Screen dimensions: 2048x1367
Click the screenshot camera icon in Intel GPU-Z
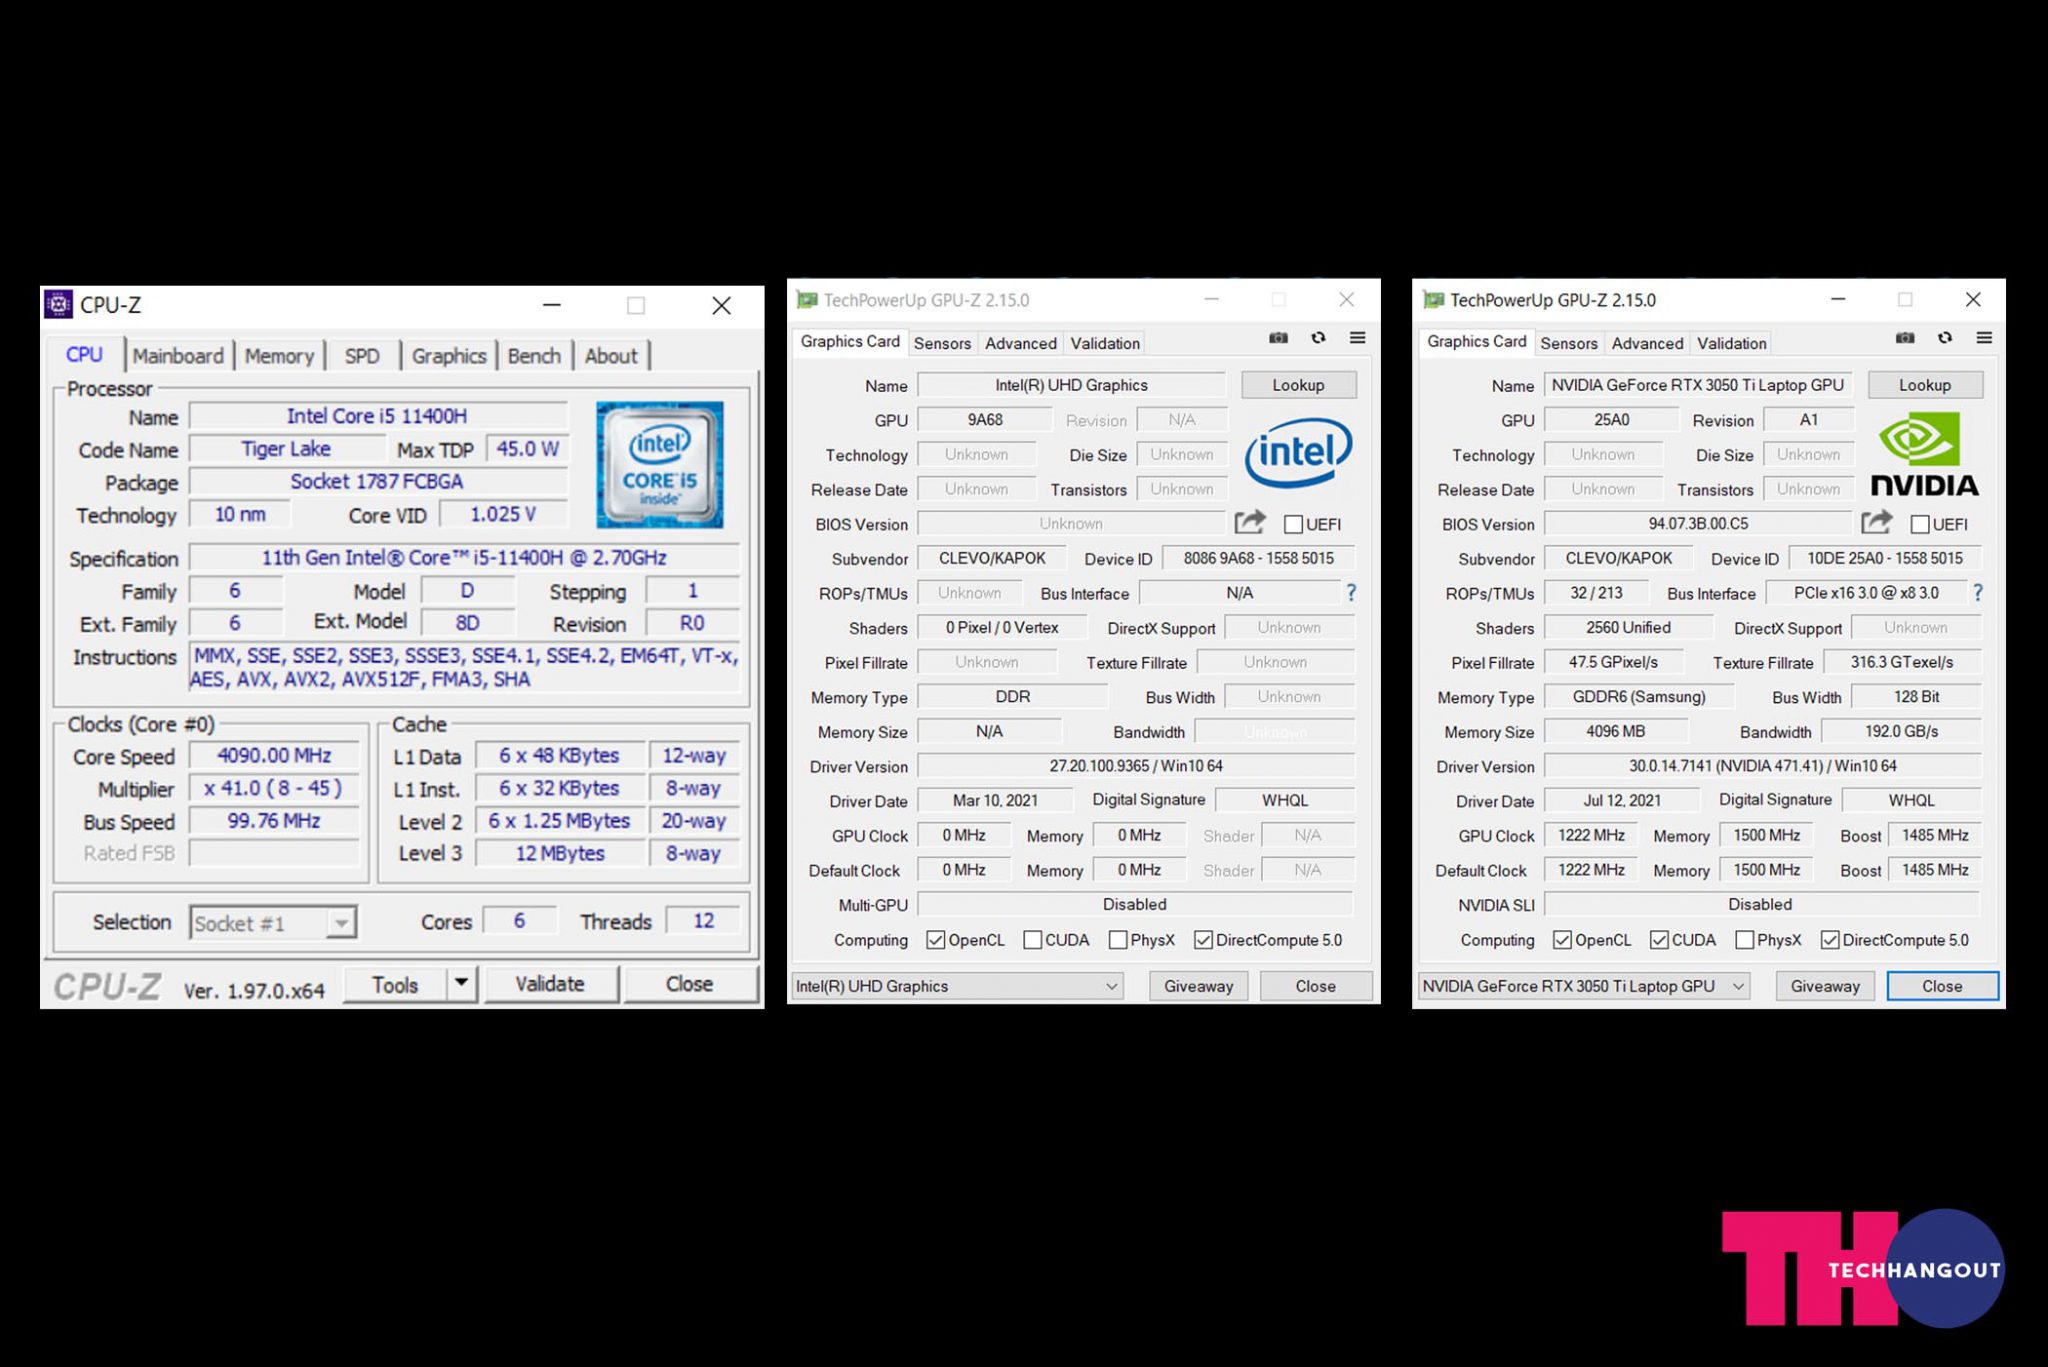[1278, 338]
